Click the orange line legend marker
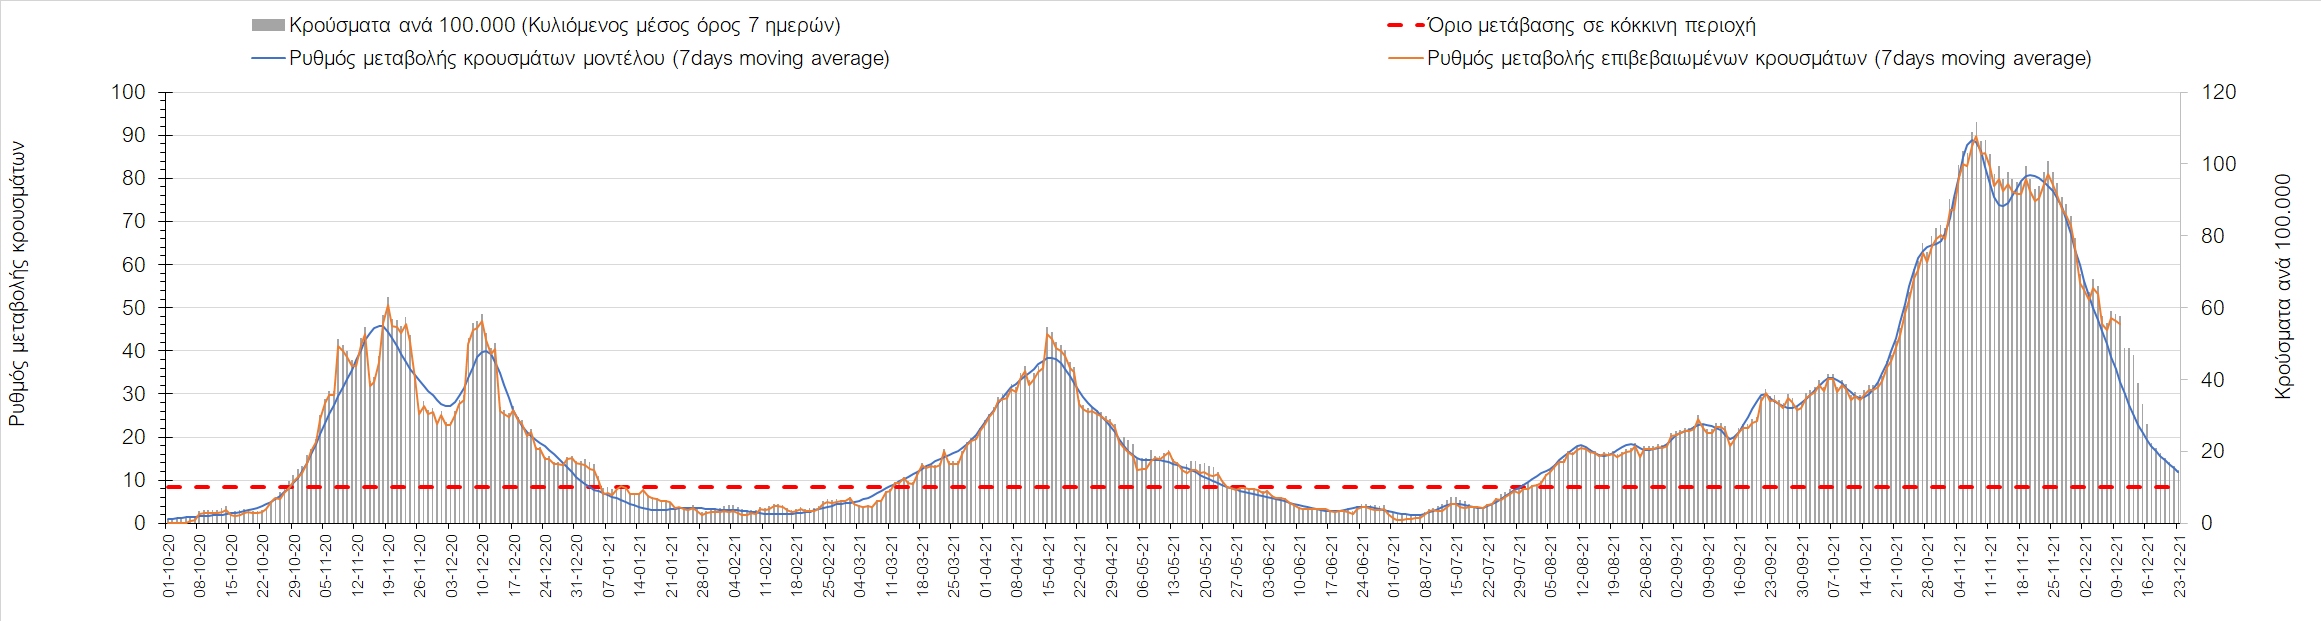The width and height of the screenshot is (2321, 621). [x=1405, y=59]
